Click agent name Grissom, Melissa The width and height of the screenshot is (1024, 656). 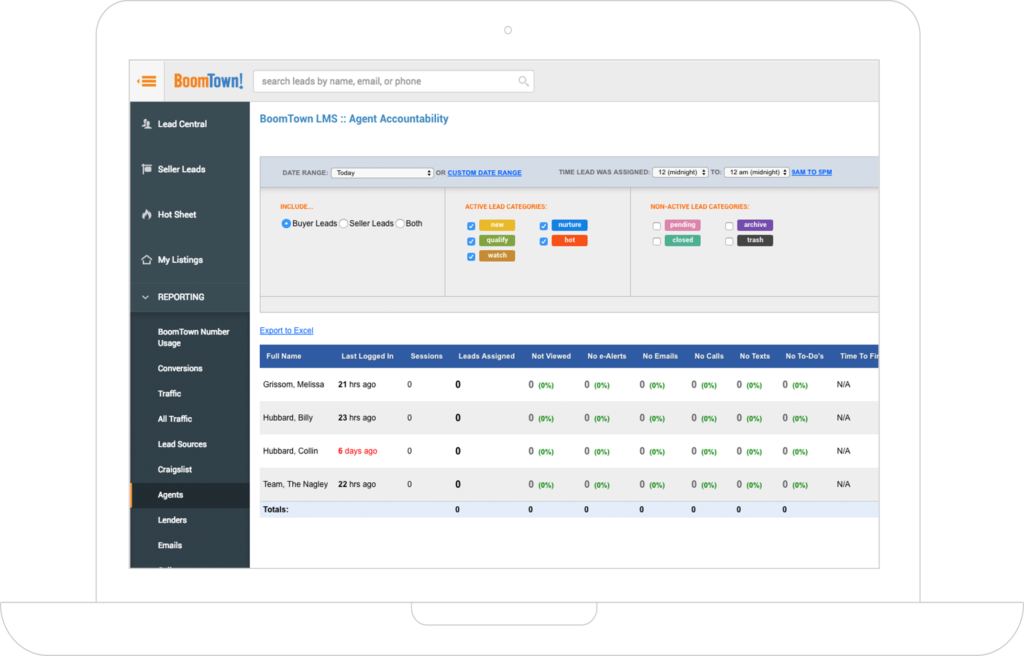click(293, 384)
